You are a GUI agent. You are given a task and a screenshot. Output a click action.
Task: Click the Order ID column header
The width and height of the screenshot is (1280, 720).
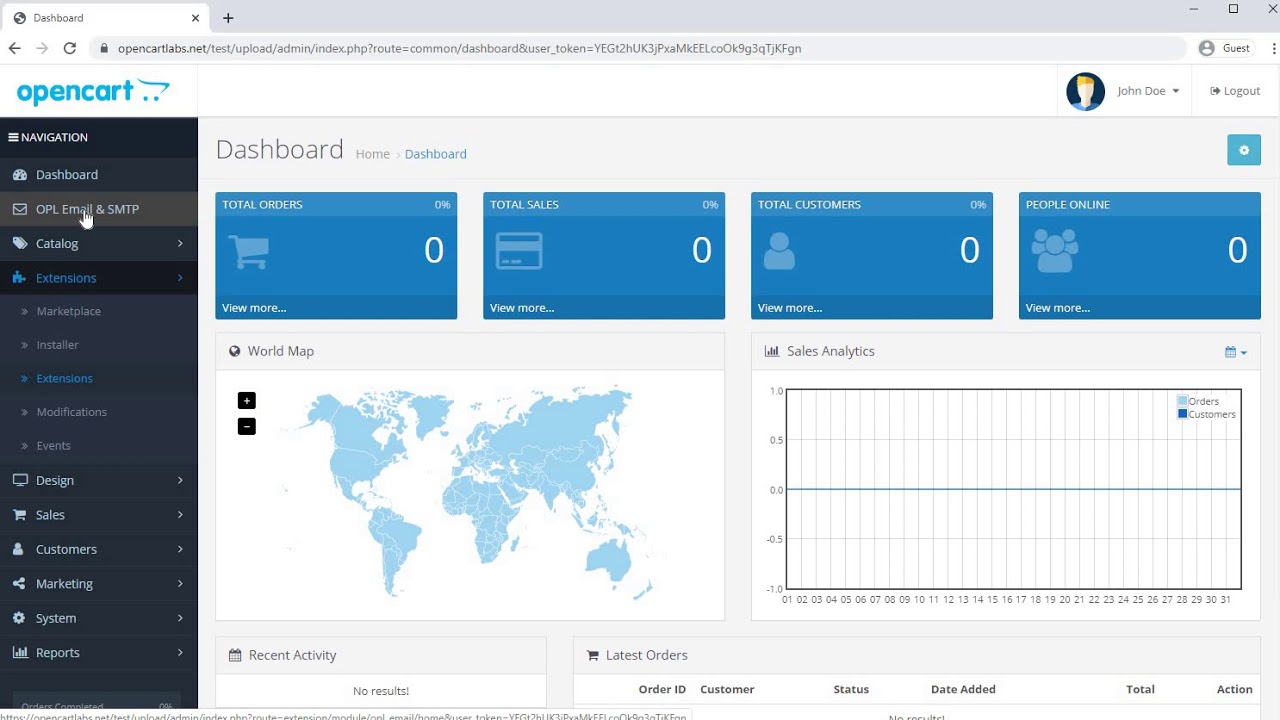coord(662,689)
